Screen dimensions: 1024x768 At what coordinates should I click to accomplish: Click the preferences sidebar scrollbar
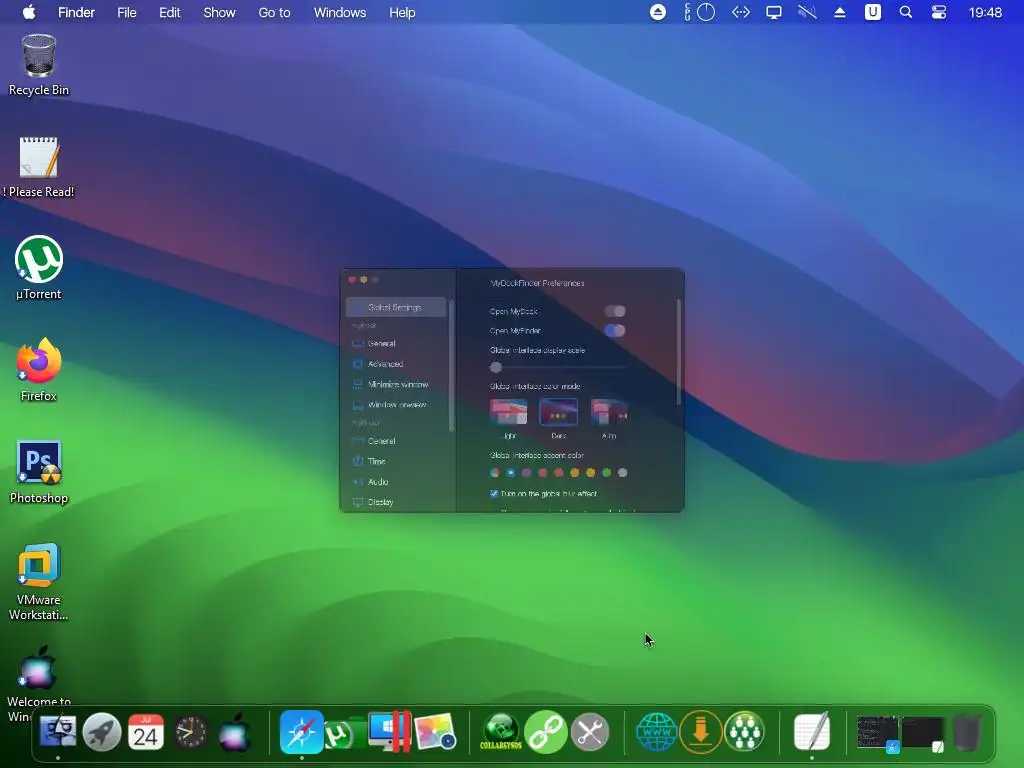coord(451,366)
